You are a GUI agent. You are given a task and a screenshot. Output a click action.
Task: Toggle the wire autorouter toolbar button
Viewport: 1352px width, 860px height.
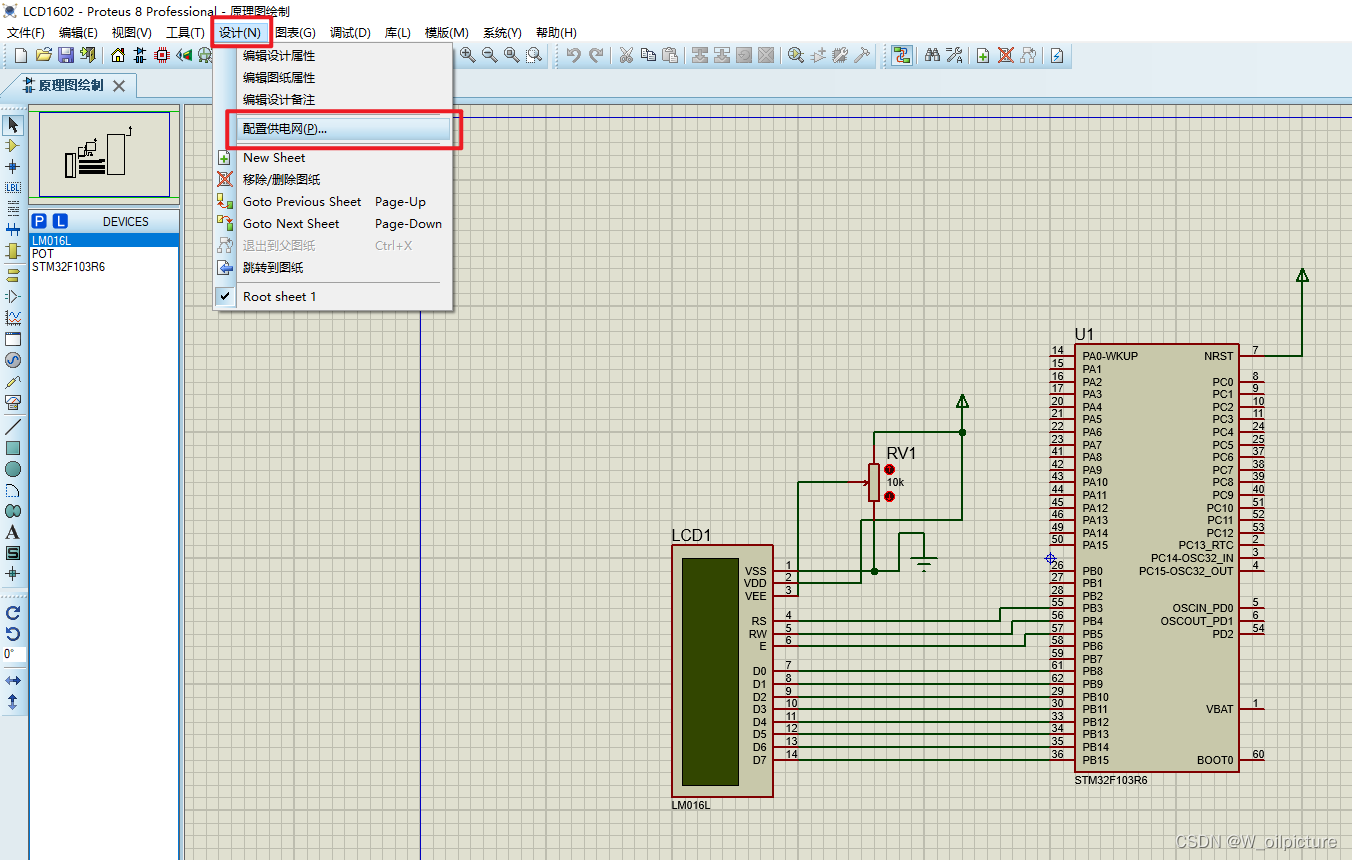pos(902,55)
